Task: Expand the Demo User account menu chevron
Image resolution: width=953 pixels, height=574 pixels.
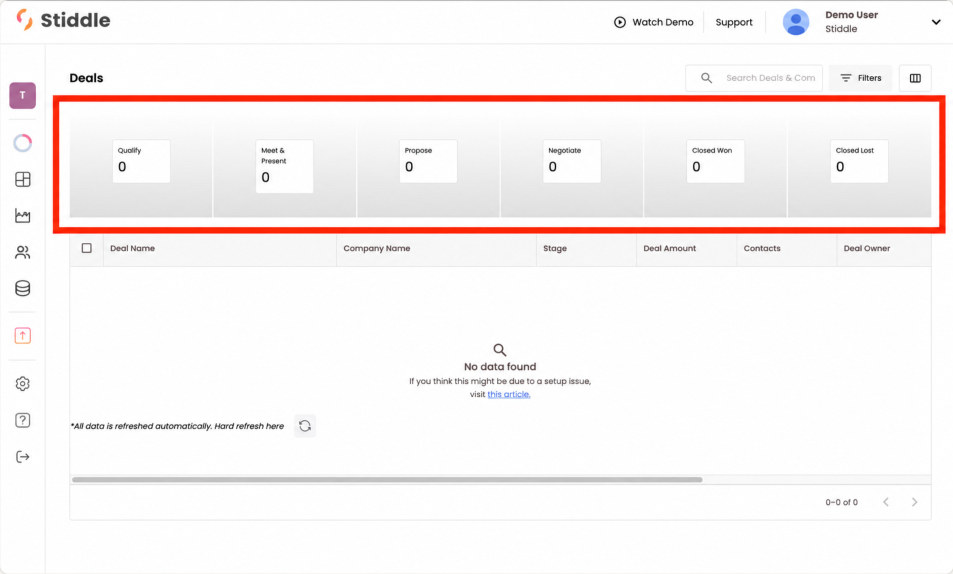Action: coord(936,22)
